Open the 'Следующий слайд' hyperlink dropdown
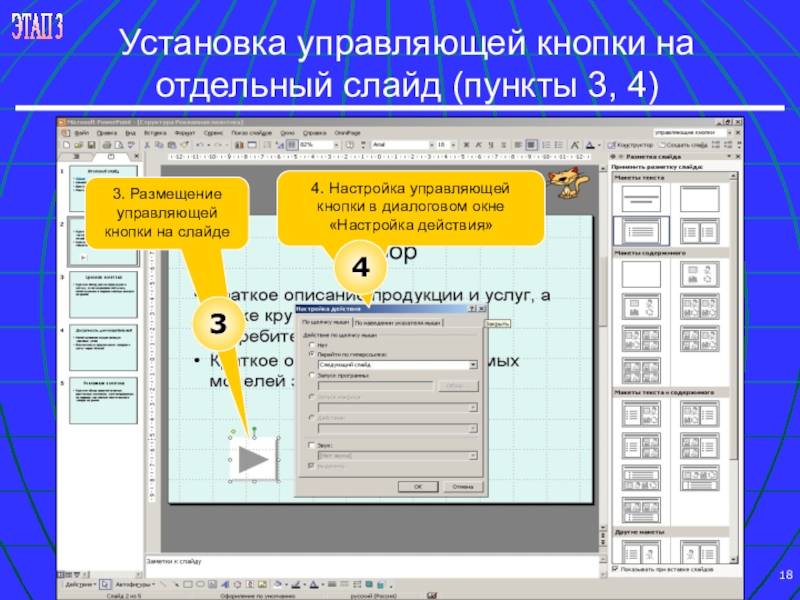The width and height of the screenshot is (800, 600). coord(473,365)
